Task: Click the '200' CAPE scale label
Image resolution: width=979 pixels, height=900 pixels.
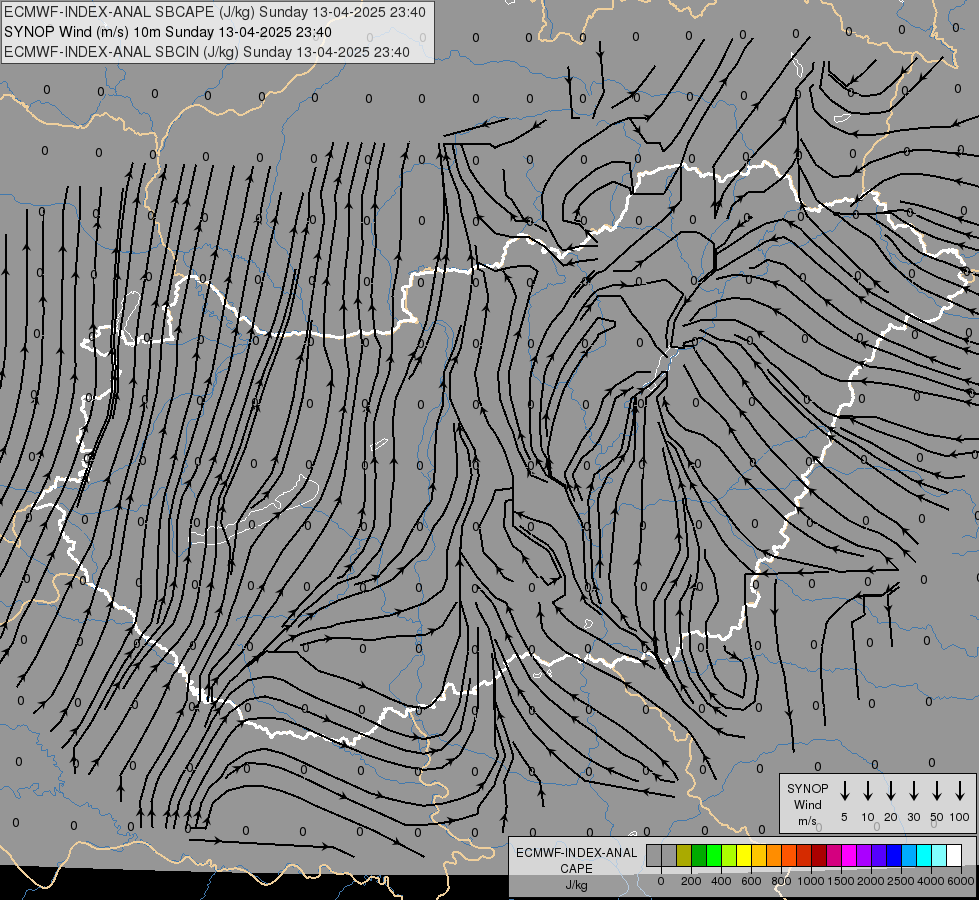Action: point(691,881)
